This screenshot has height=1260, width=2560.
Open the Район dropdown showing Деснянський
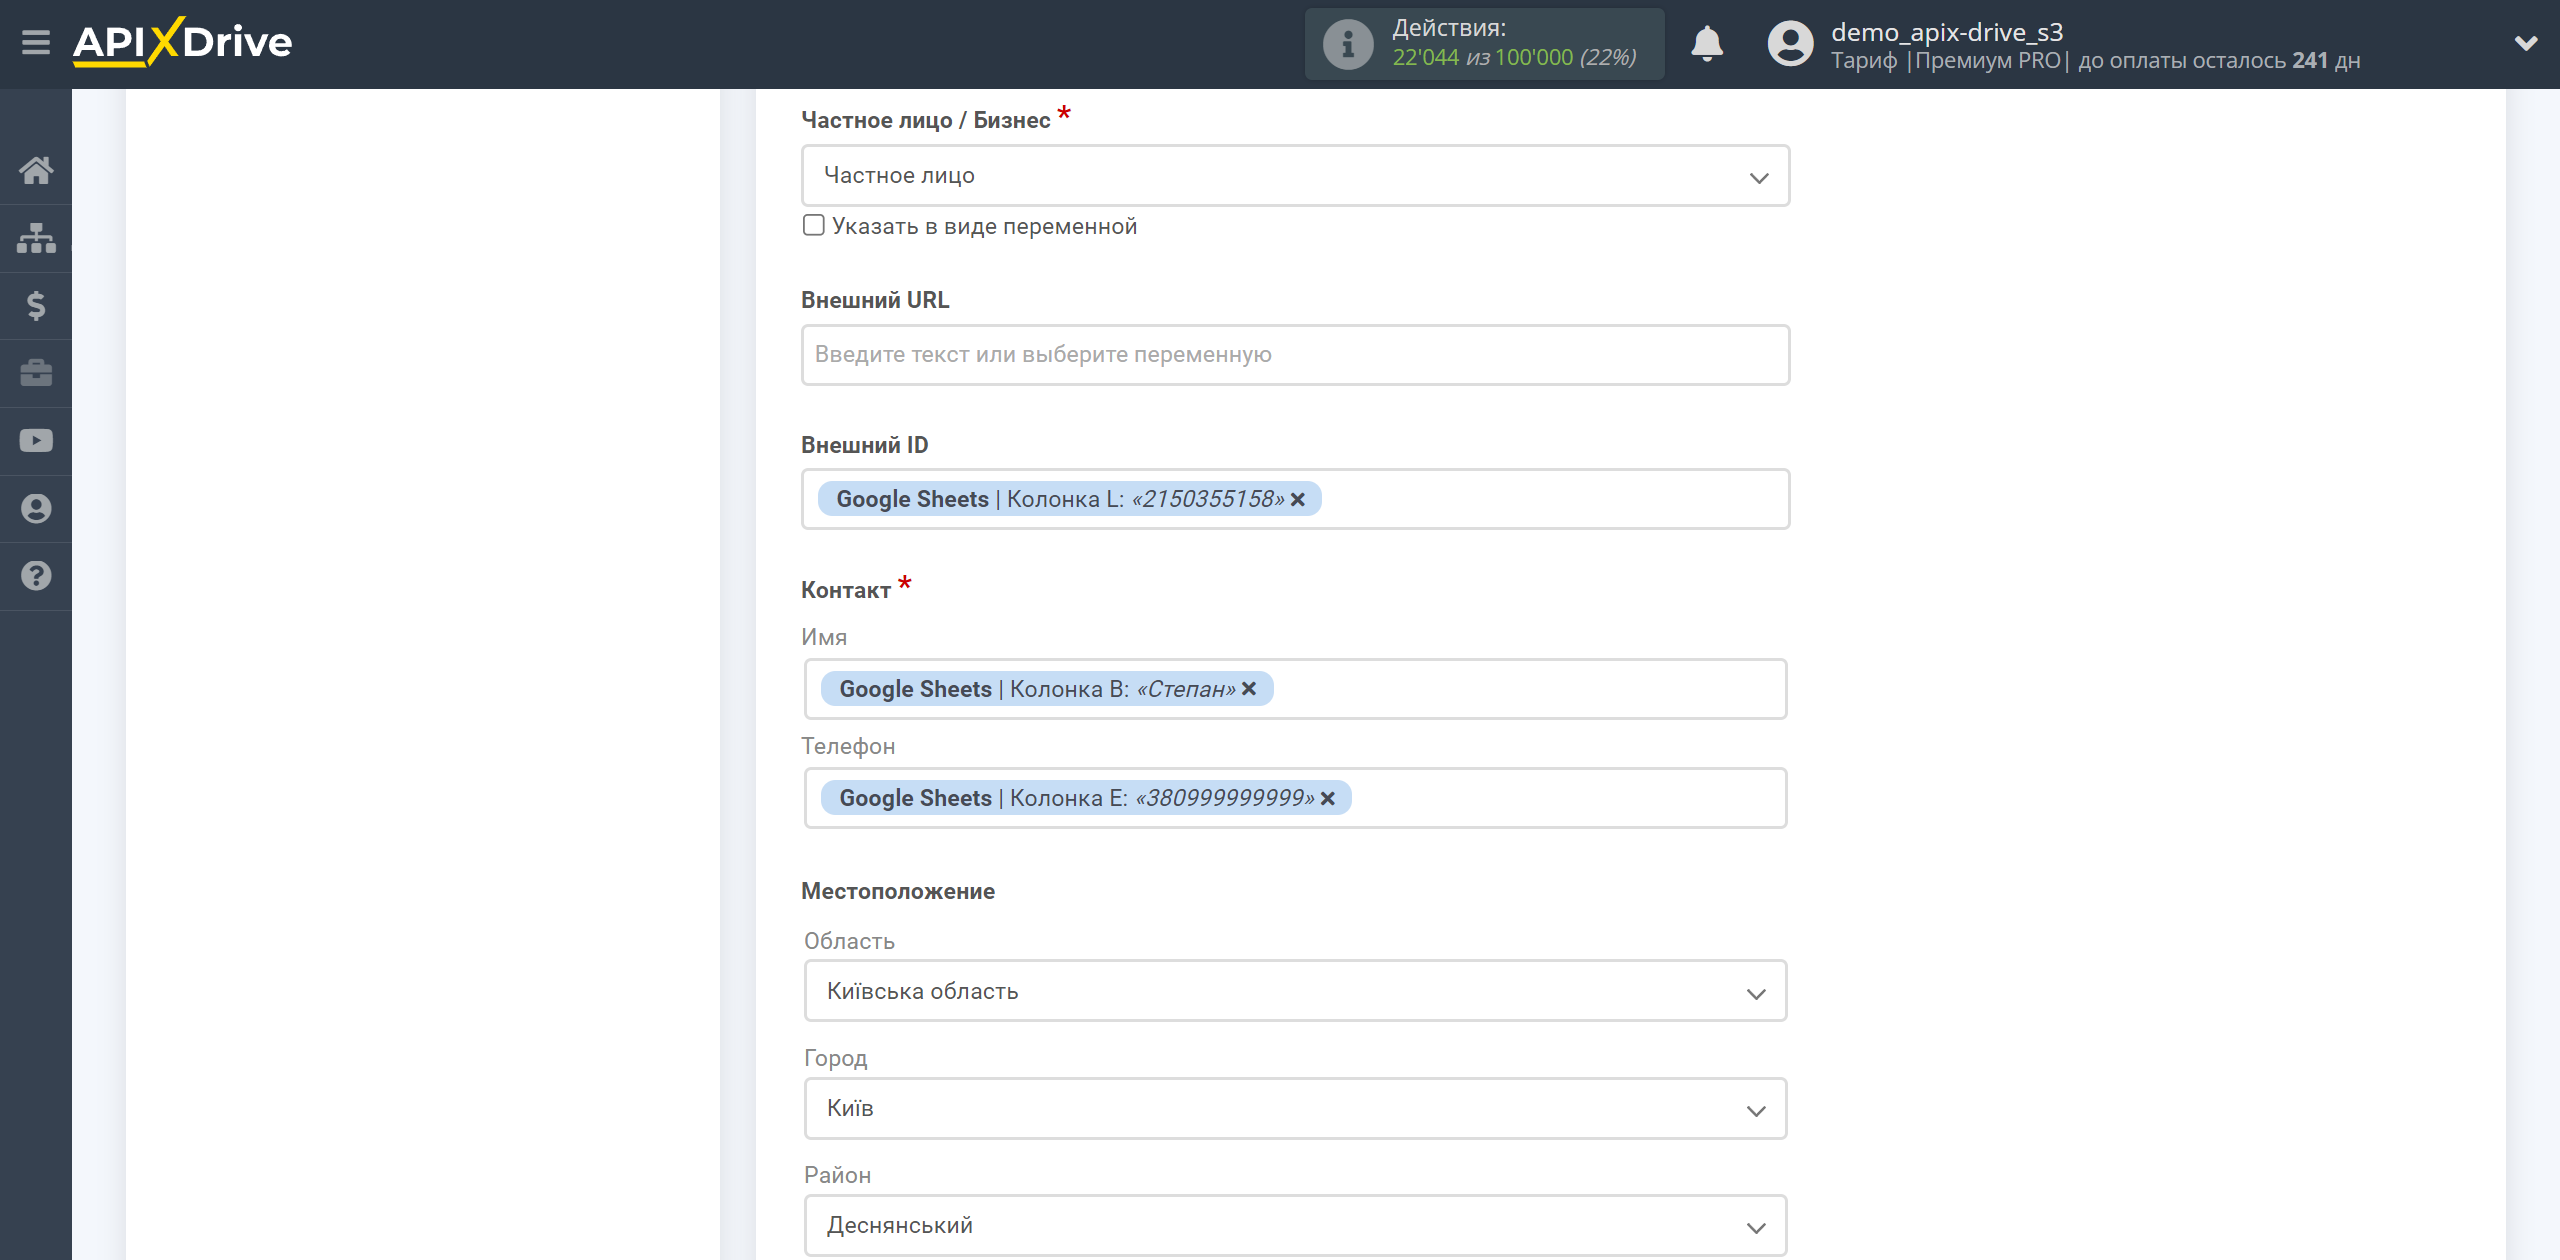coord(1295,1225)
